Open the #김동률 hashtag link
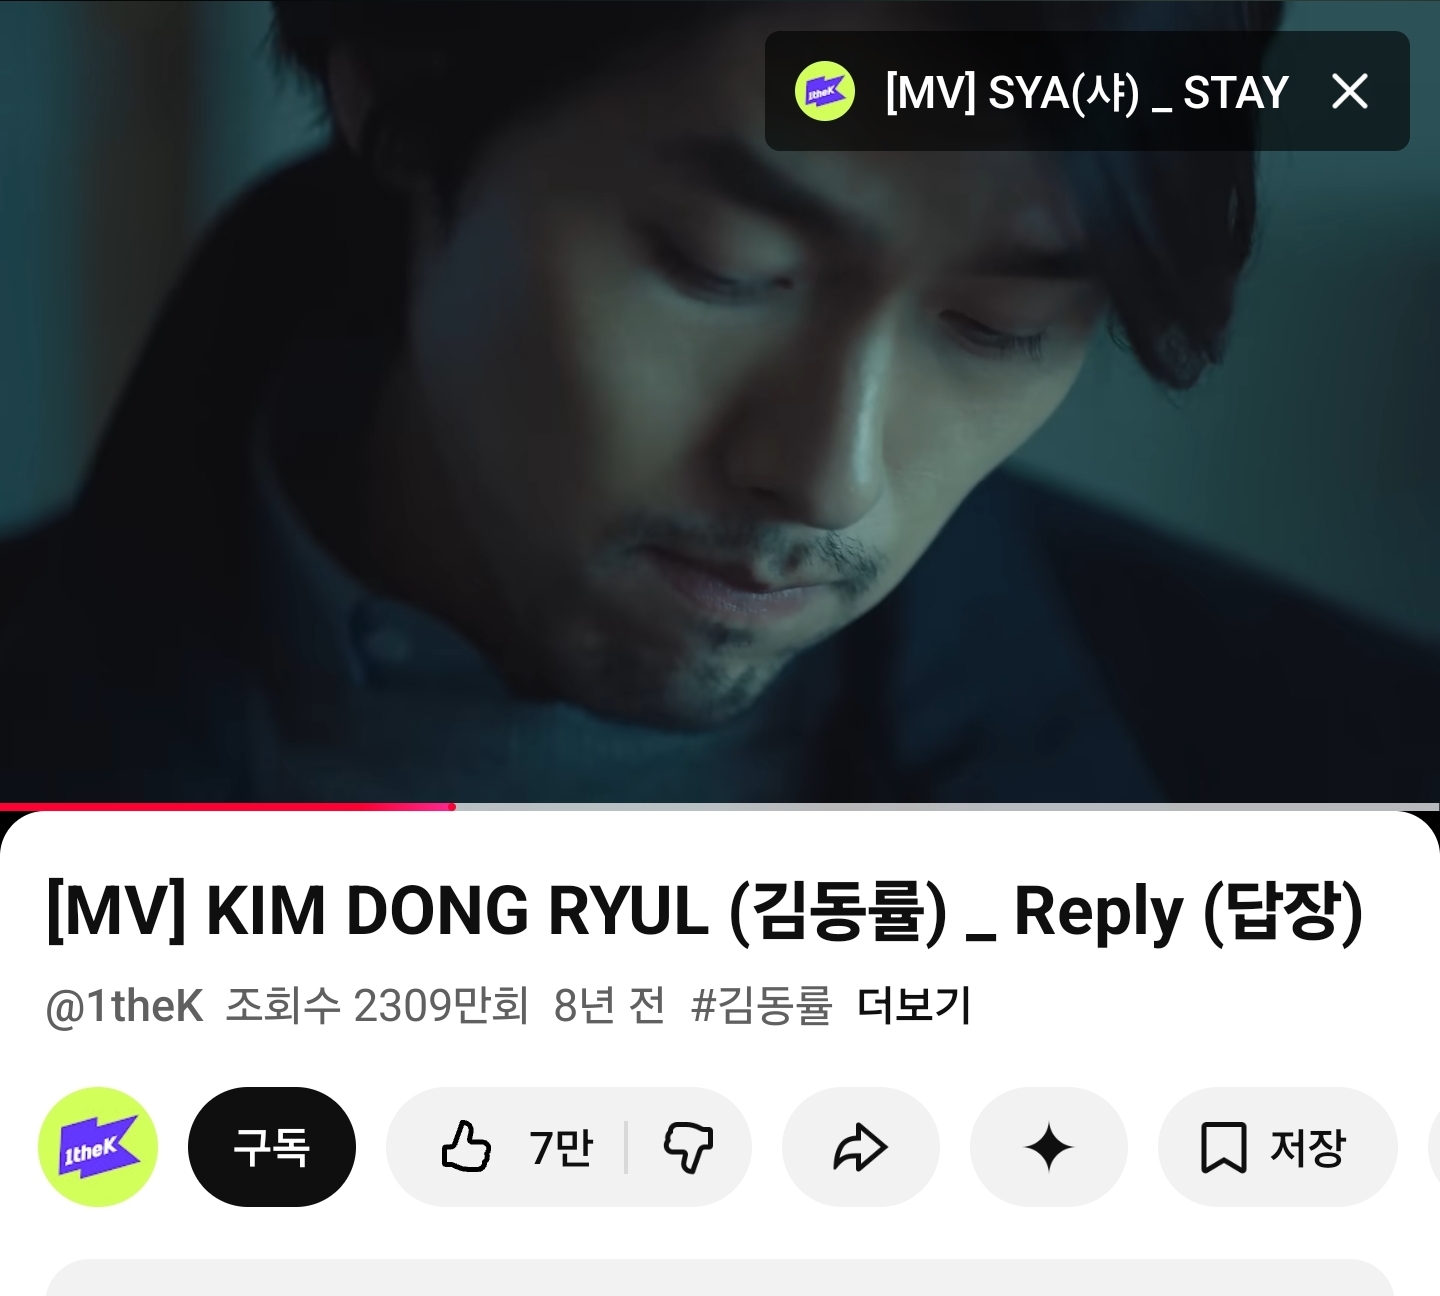The image size is (1440, 1296). coord(761,1006)
